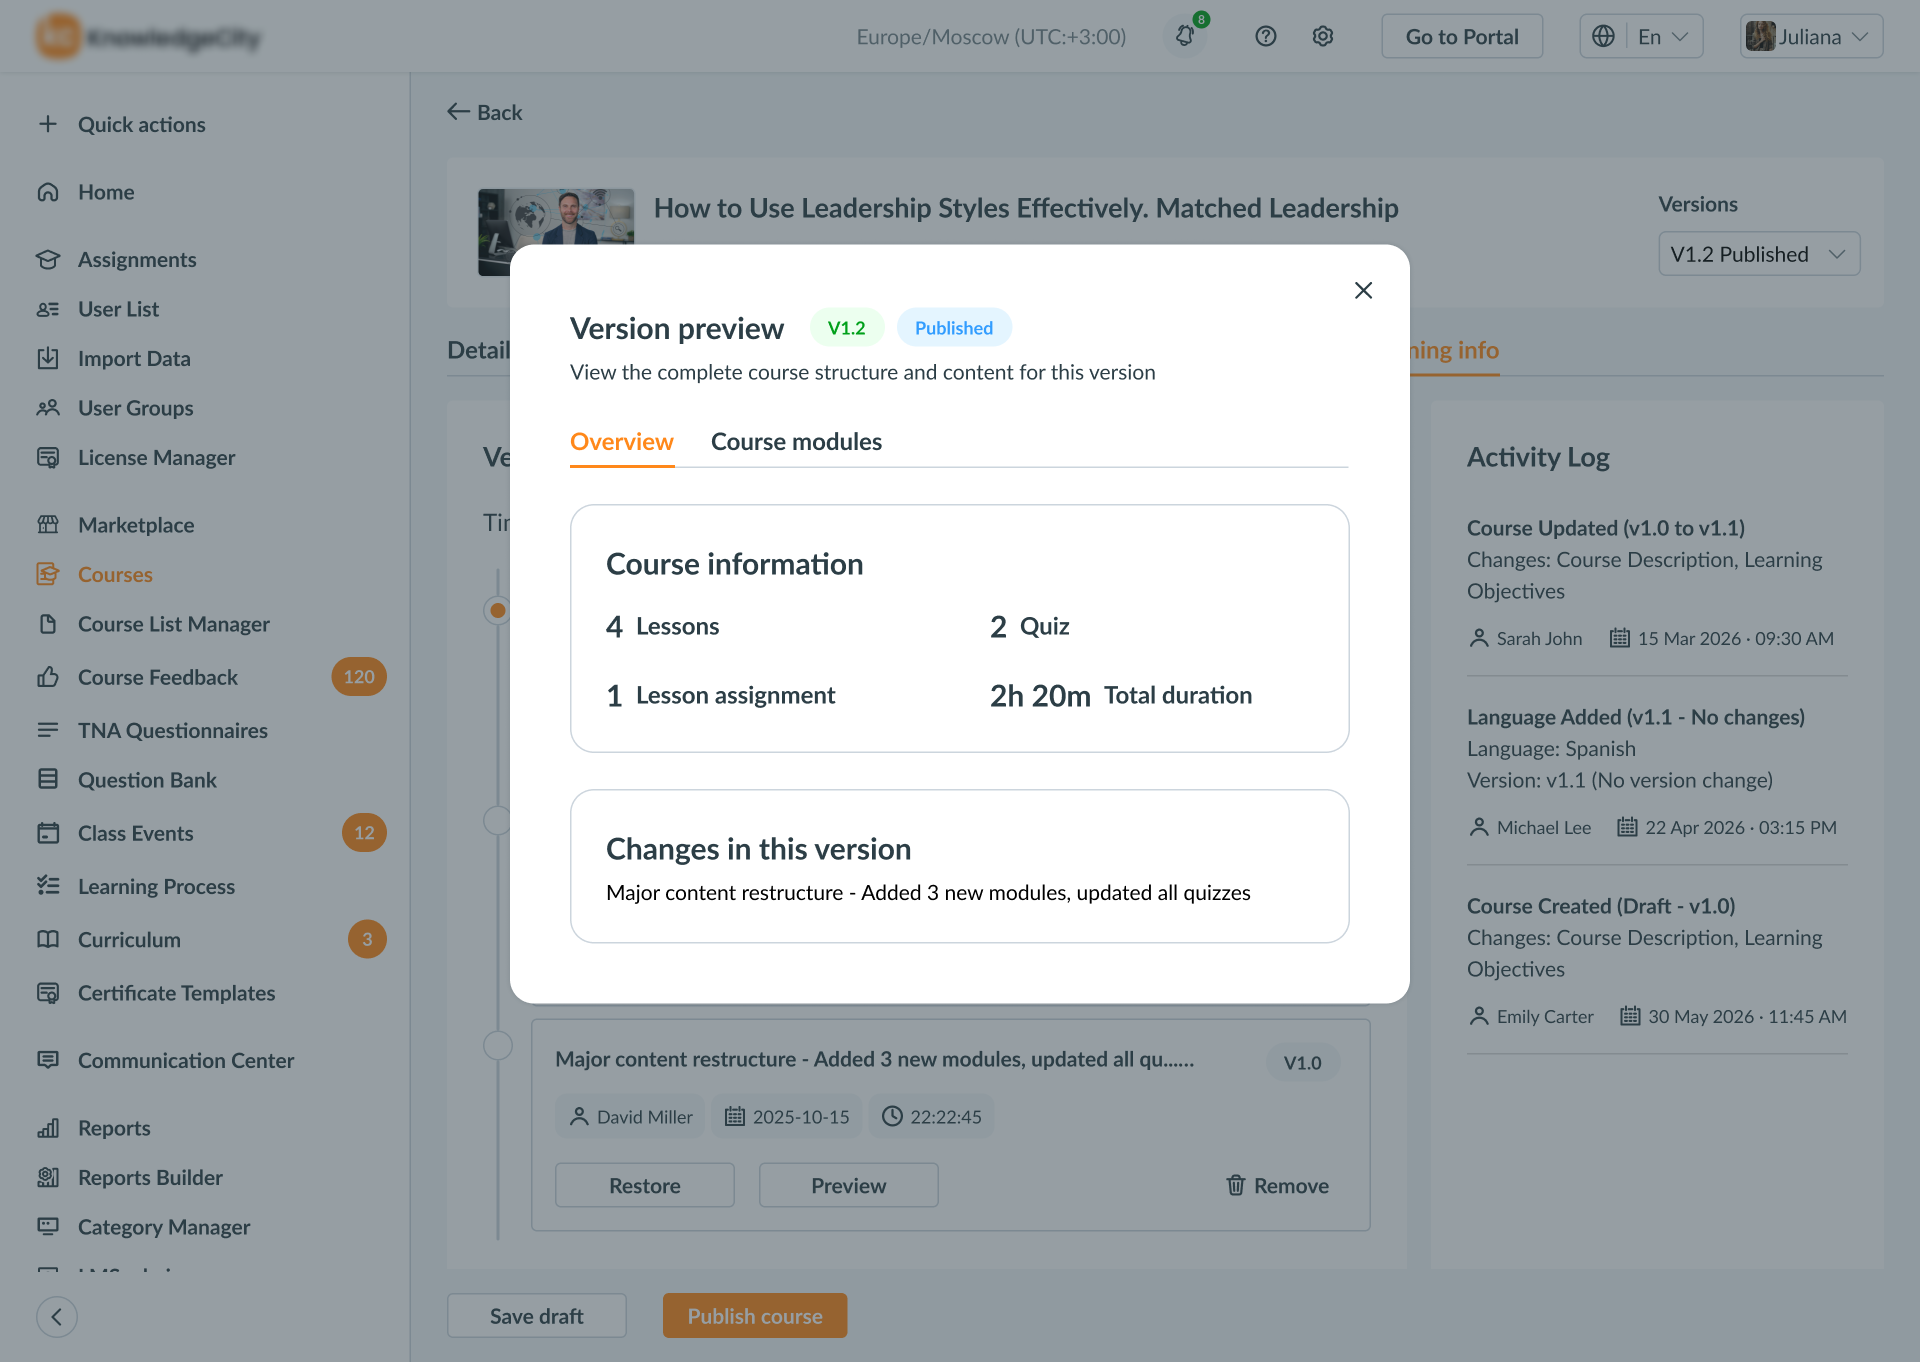Select the Overview tab
This screenshot has width=1920, height=1362.
tap(622, 442)
